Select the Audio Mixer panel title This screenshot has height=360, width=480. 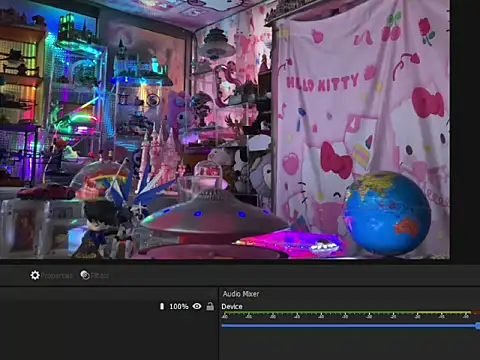coord(241,294)
